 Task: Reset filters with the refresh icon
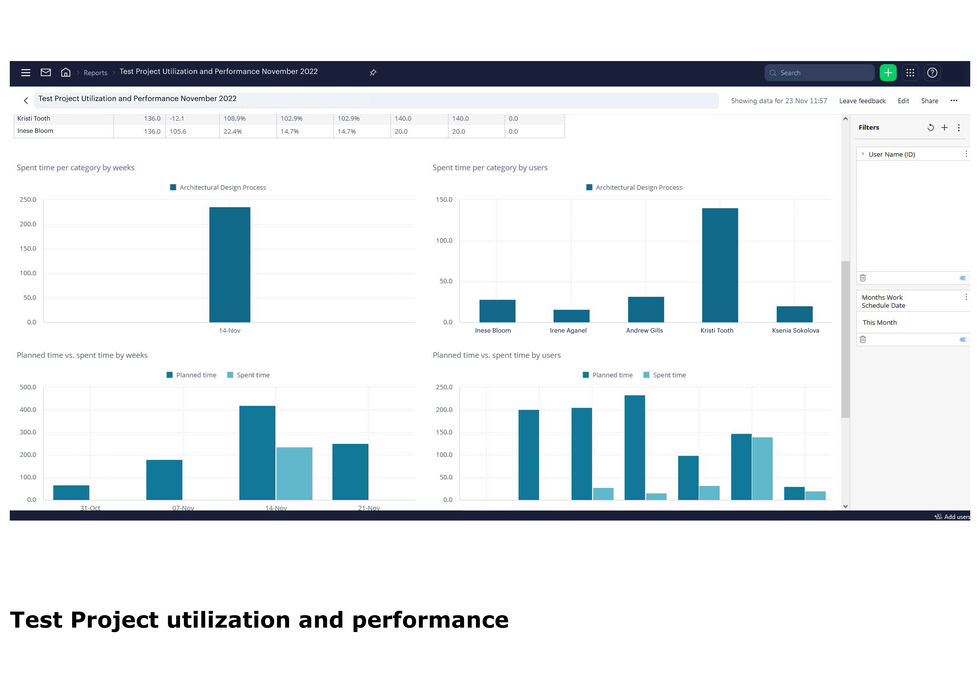pyautogui.click(x=931, y=128)
